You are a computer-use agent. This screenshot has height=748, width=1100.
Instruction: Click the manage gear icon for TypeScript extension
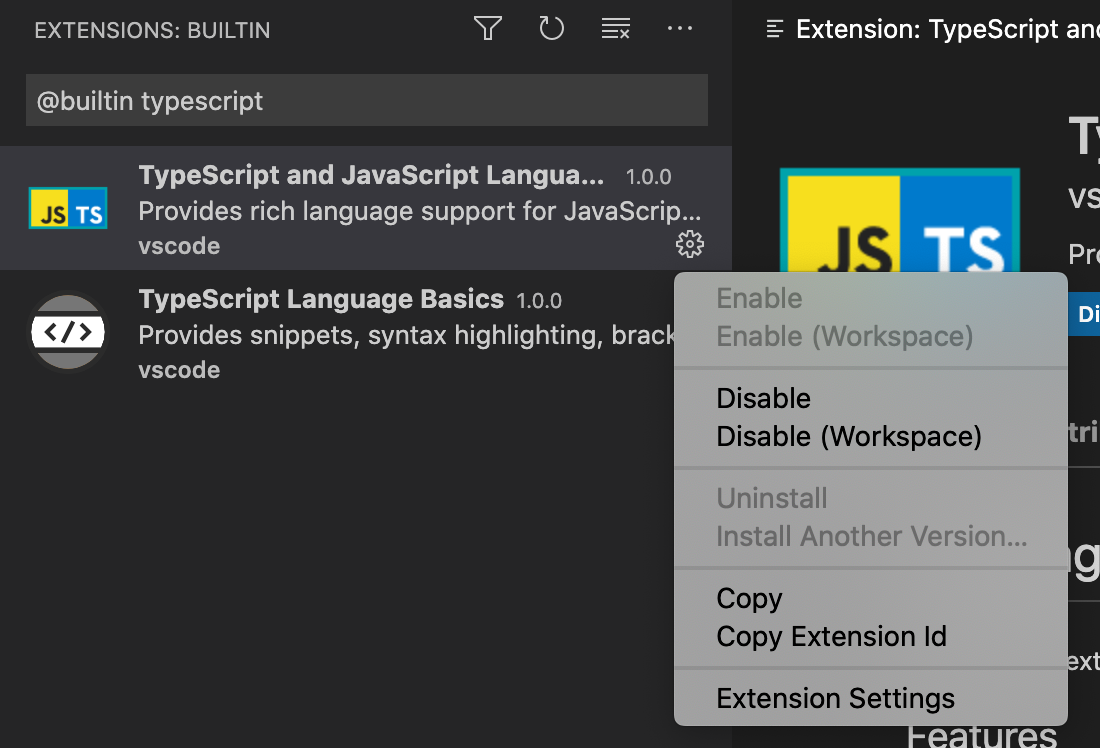tap(690, 244)
